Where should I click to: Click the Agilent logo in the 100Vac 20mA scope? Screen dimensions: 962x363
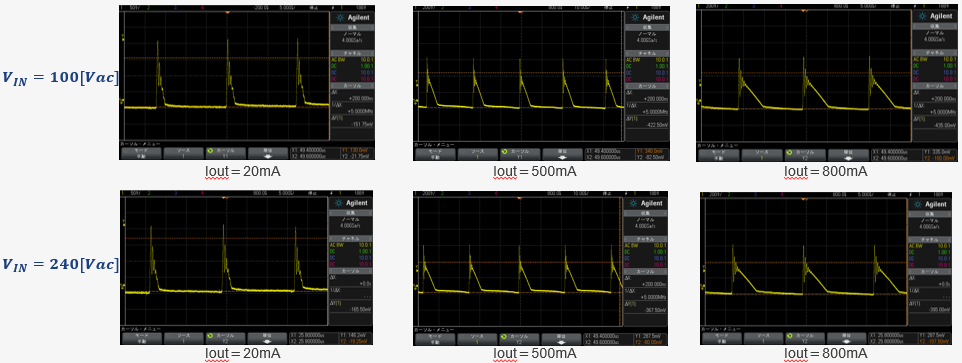coord(351,18)
